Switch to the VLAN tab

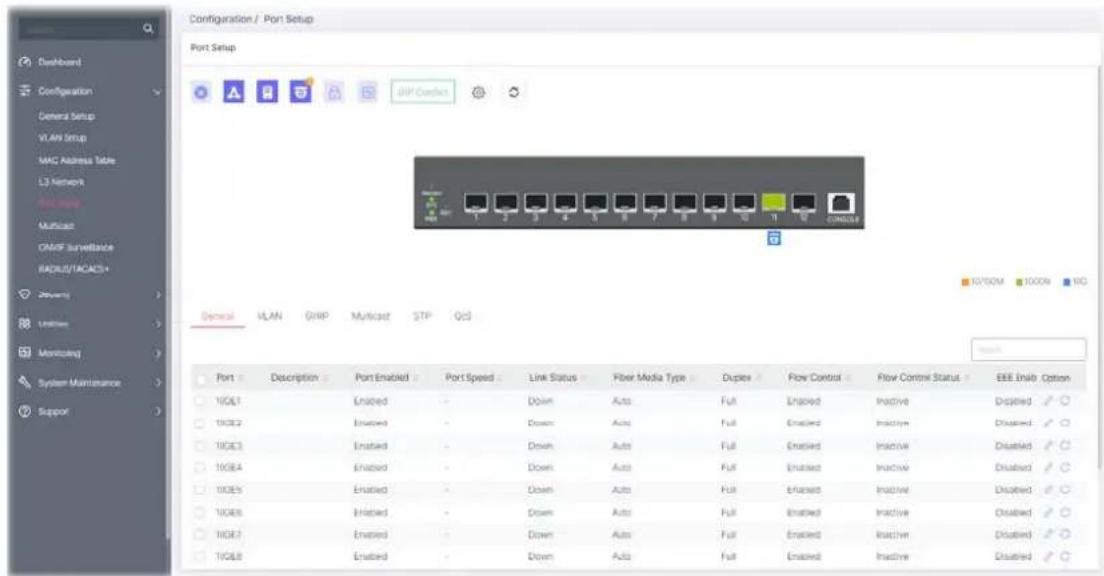pyautogui.click(x=270, y=316)
